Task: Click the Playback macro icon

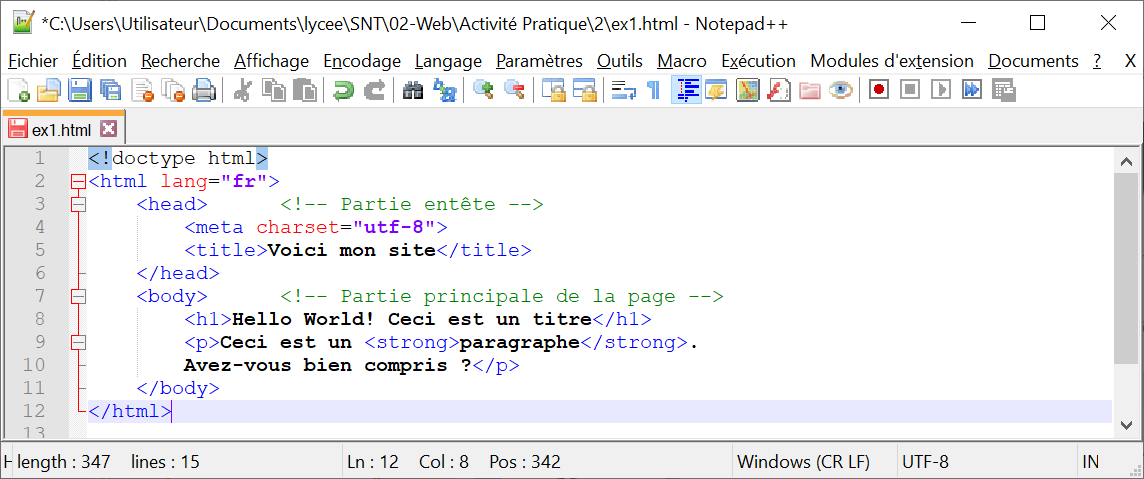Action: [941, 90]
